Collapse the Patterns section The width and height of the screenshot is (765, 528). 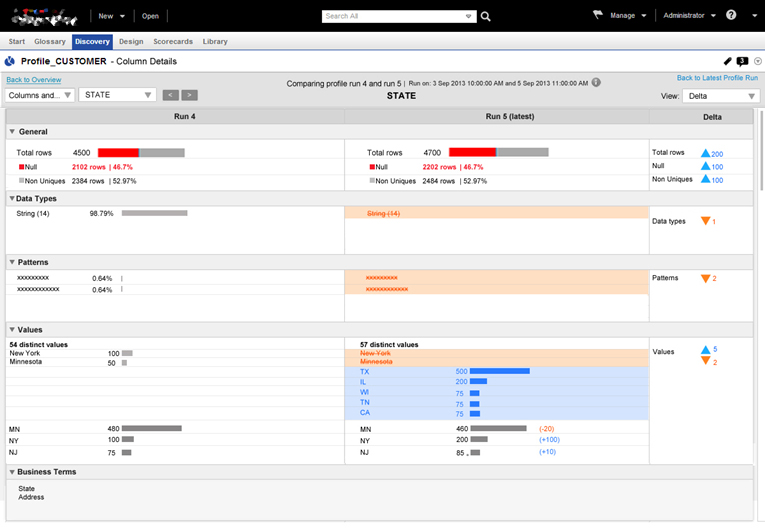pos(12,262)
